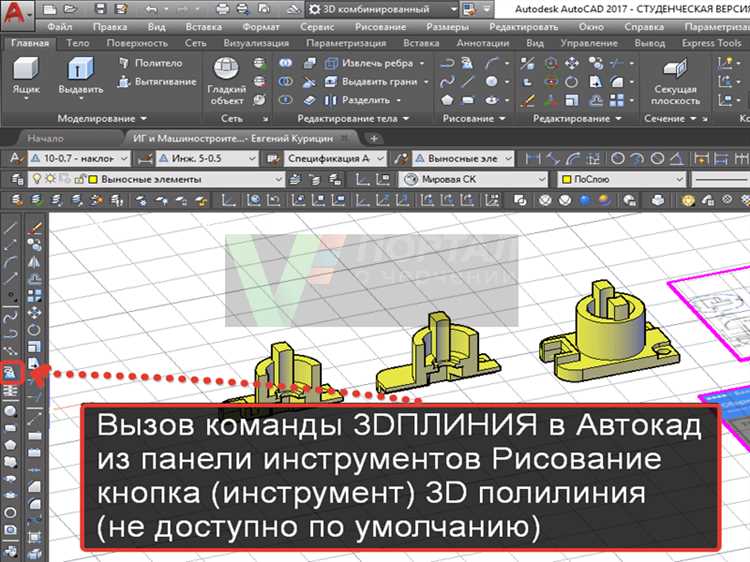Screen dimensions: 750x562
Task: Click the text style icon left of 10-0.7
Action: (16, 158)
